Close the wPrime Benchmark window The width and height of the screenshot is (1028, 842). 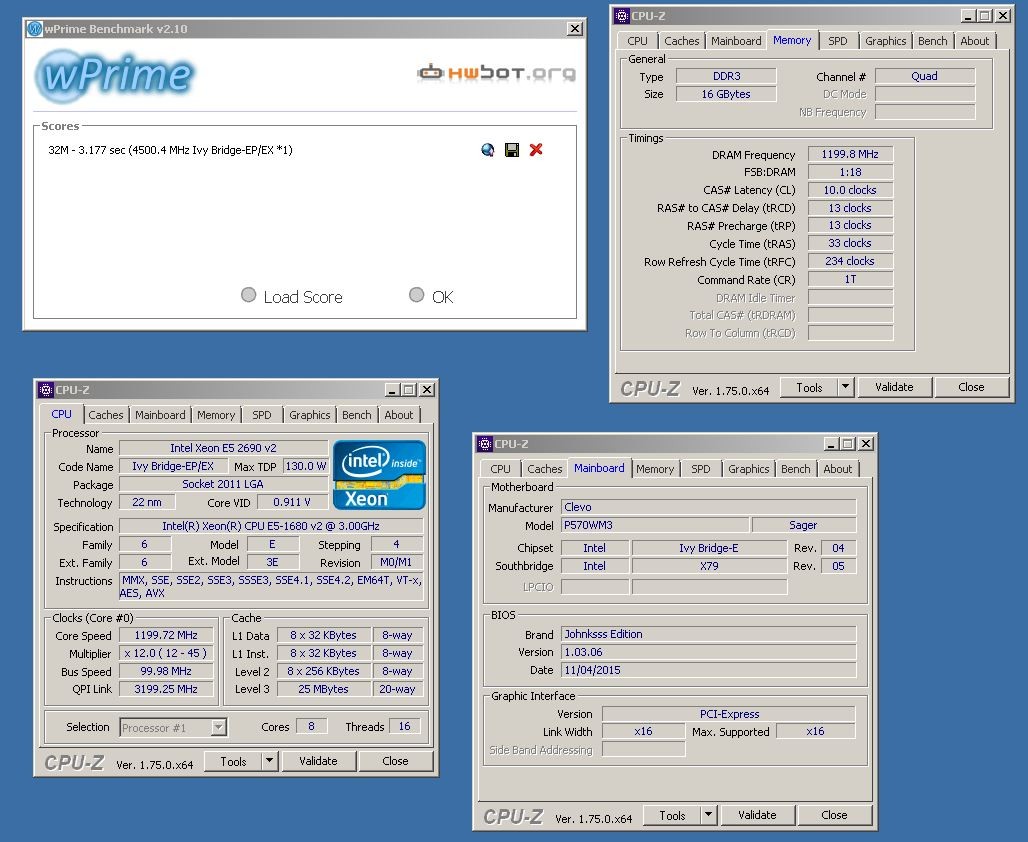tap(574, 29)
